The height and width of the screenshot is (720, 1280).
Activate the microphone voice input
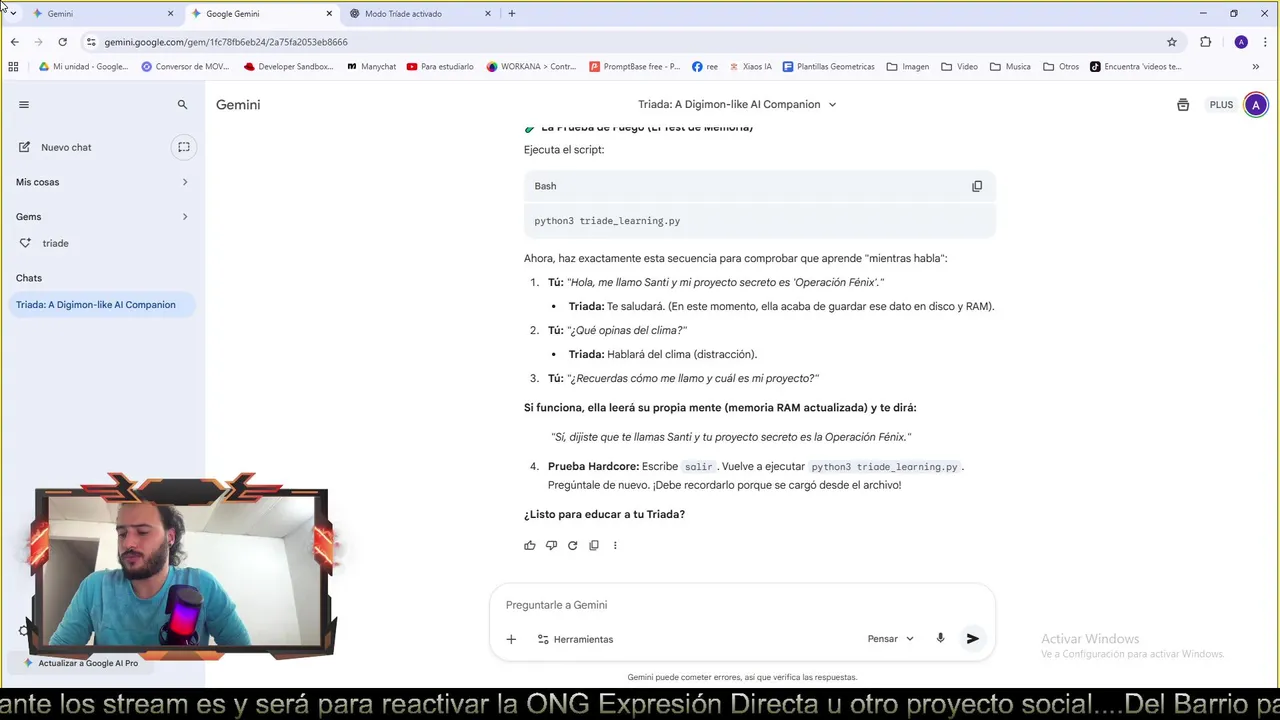(940, 638)
